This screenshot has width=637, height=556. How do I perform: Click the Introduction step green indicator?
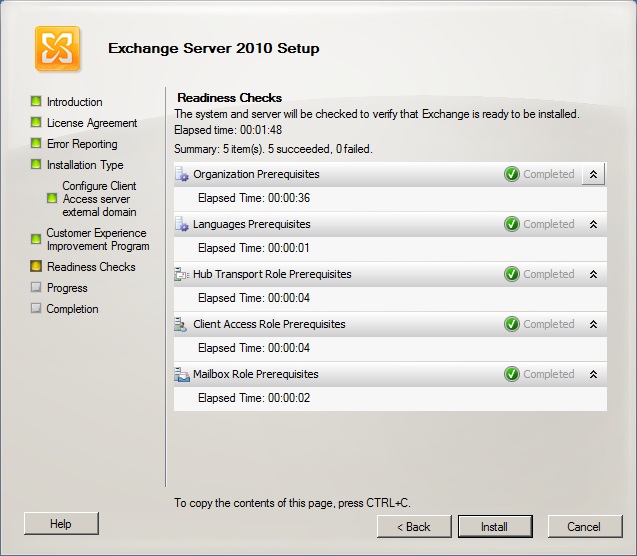coord(36,101)
